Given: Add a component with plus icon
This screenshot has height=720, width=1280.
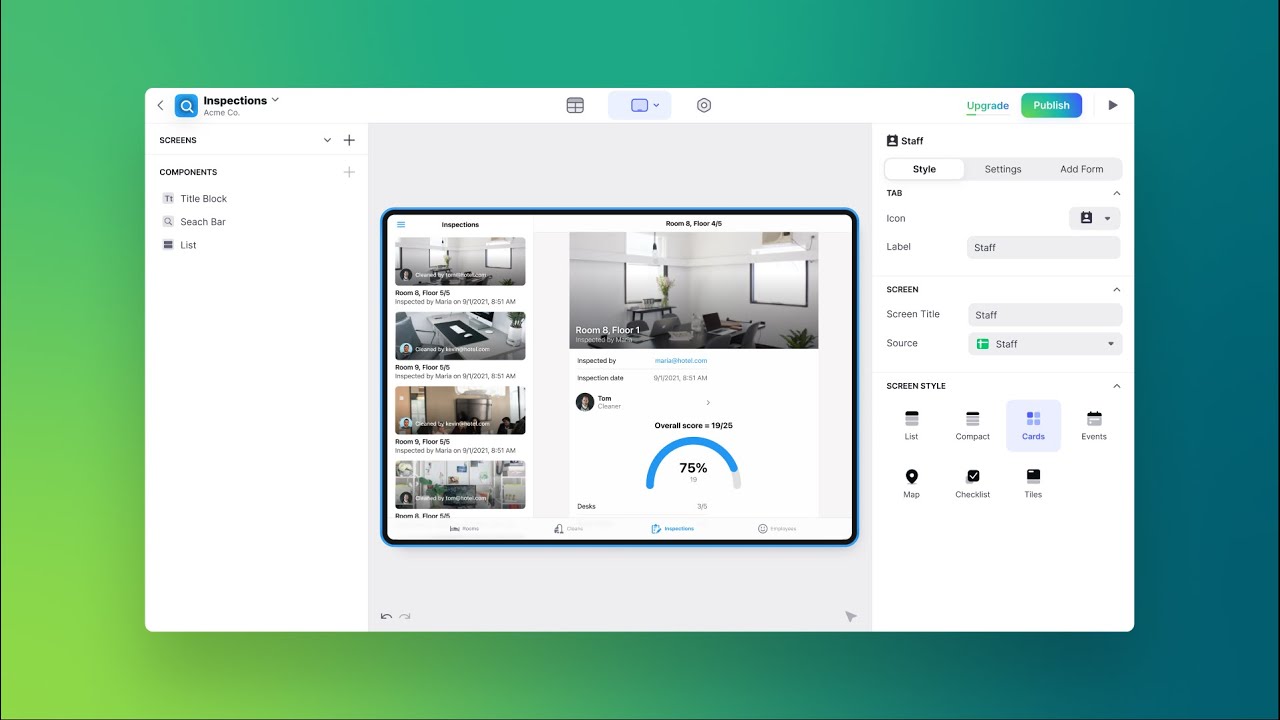Looking at the screenshot, I should pyautogui.click(x=349, y=172).
